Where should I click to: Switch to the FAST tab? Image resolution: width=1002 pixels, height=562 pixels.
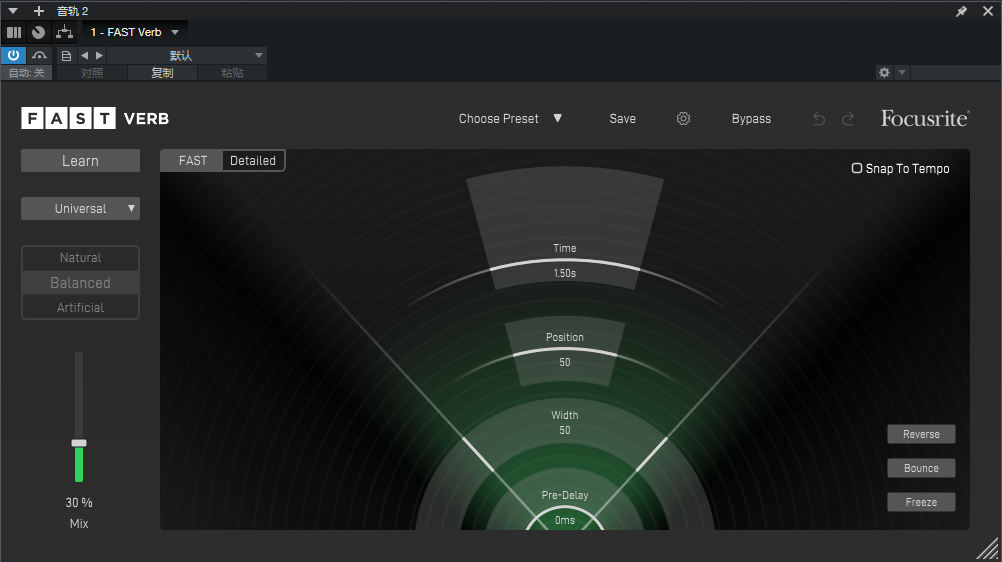(x=192, y=160)
